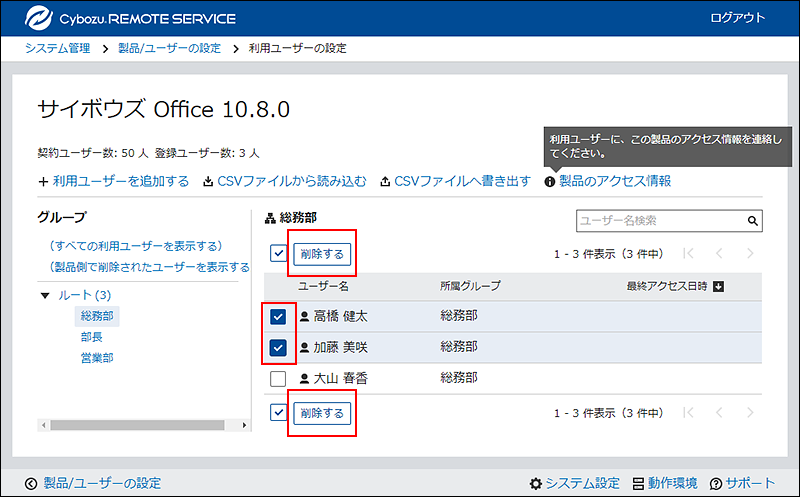Select 営業部 in the group tree
Viewport: 800px width, 497px height.
[x=97, y=358]
